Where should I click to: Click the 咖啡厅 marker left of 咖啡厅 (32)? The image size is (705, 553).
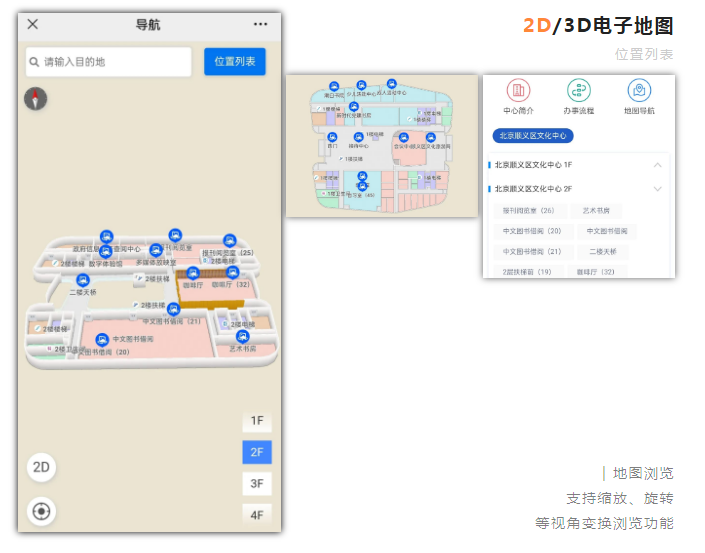[x=193, y=273]
